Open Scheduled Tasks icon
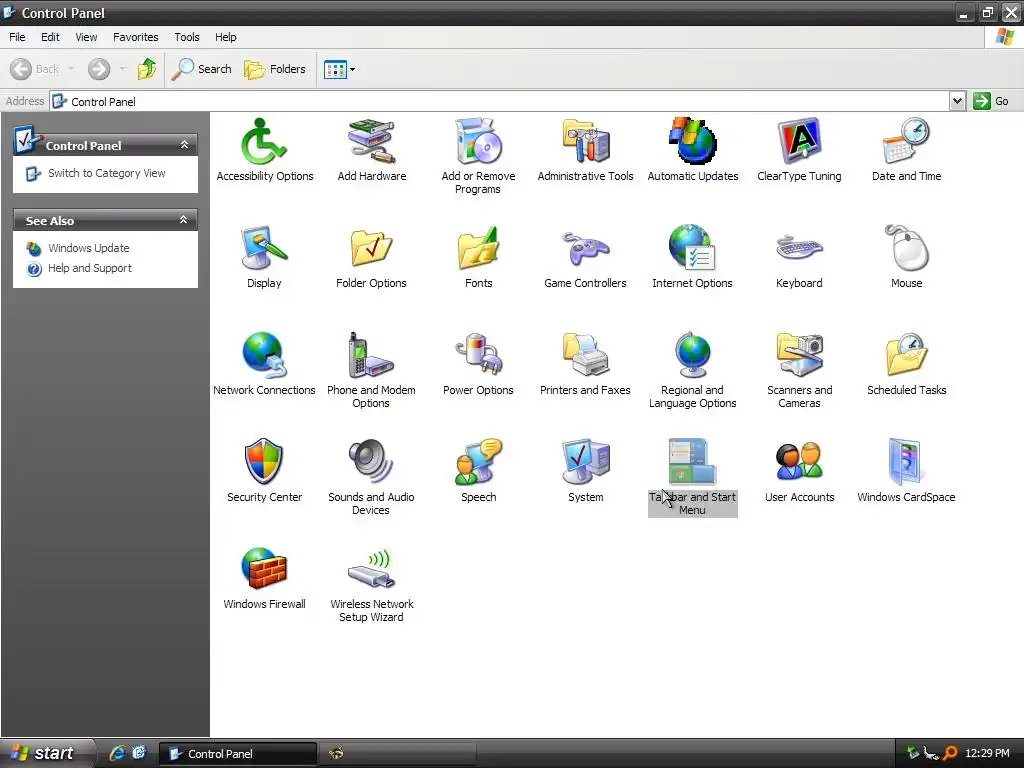1024x768 pixels. click(x=906, y=355)
